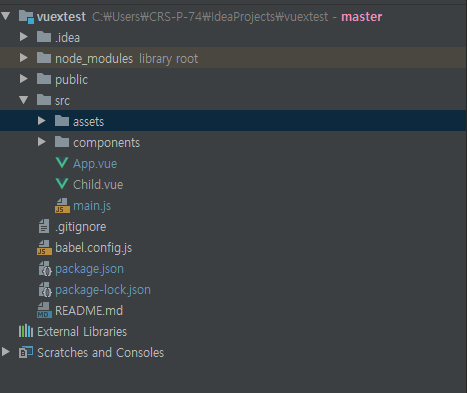467x393 pixels.
Task: Click the master branch label
Action: tap(362, 17)
